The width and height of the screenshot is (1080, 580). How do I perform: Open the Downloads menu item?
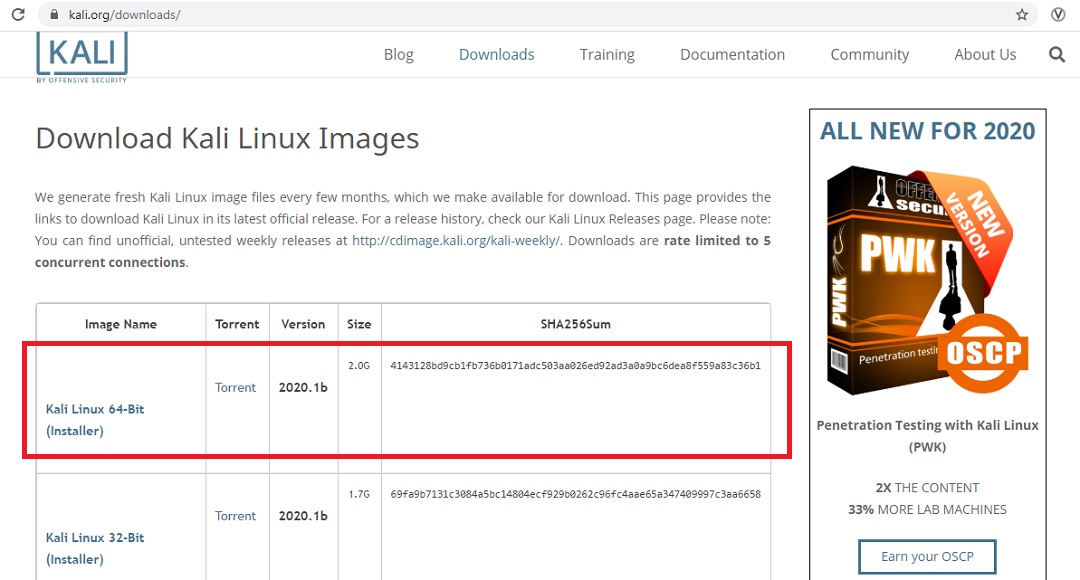tap(497, 54)
